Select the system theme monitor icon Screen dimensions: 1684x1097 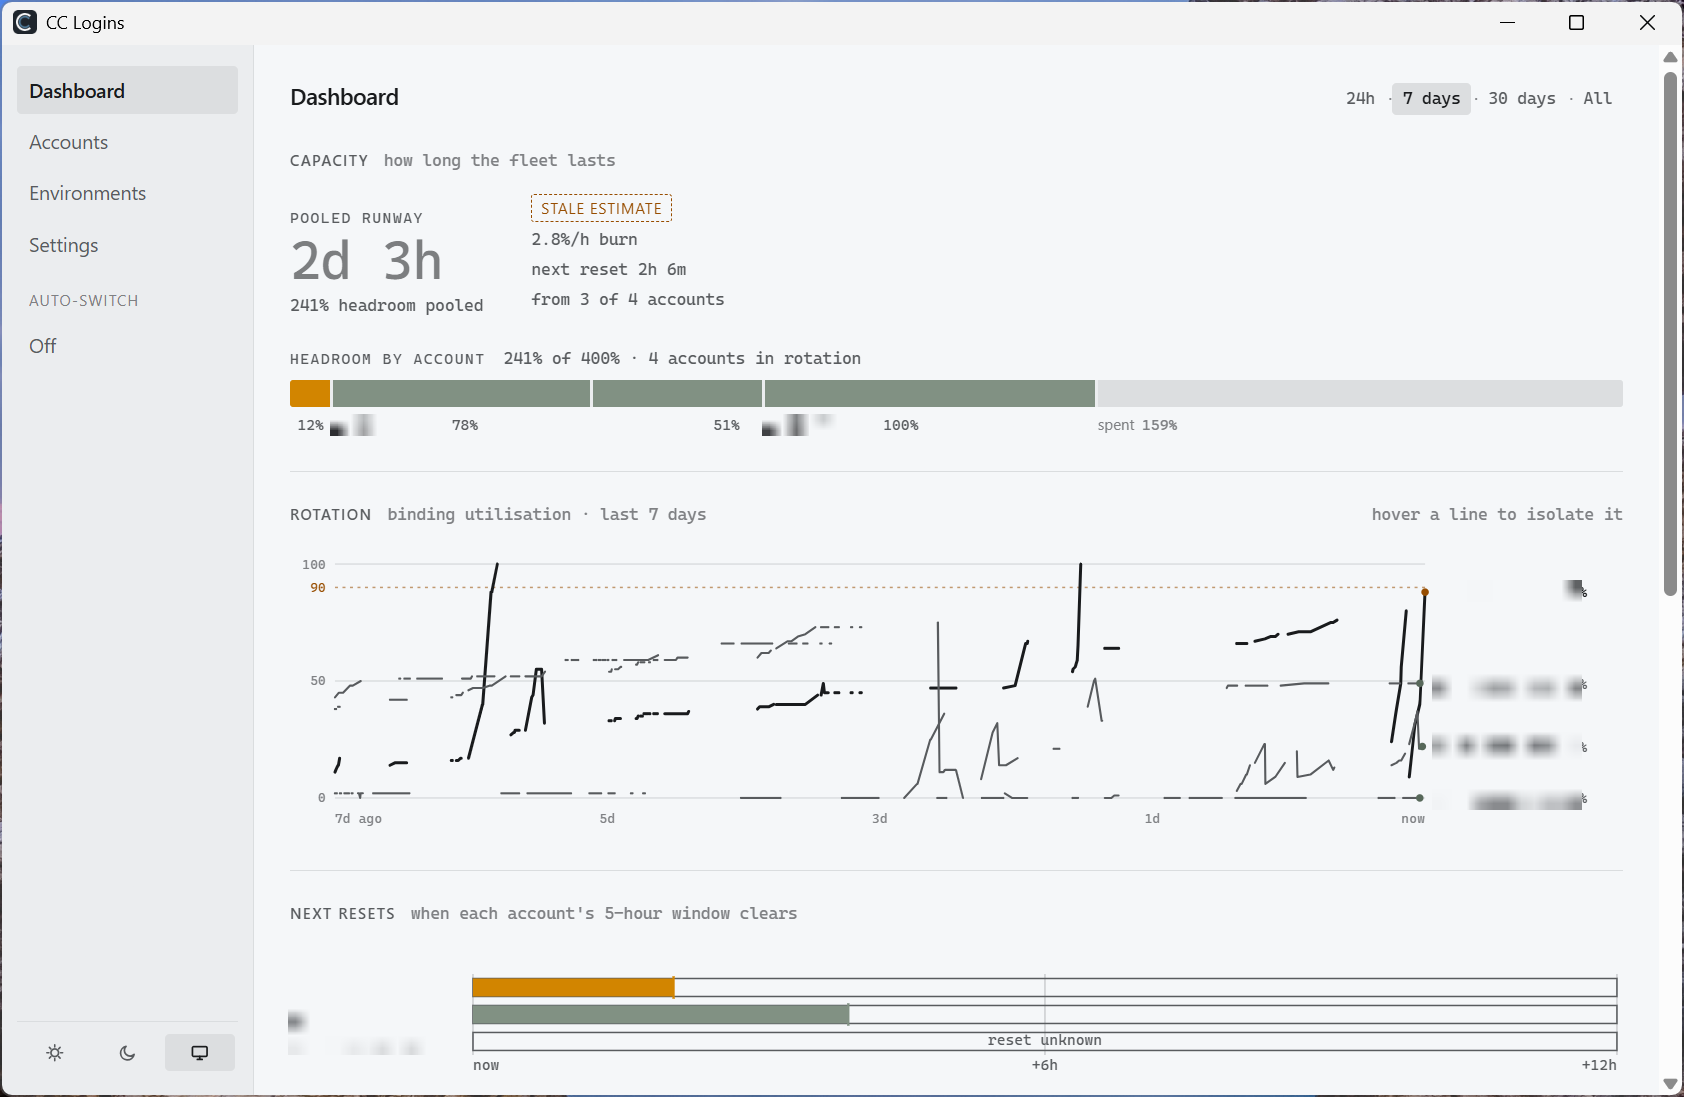tap(200, 1053)
